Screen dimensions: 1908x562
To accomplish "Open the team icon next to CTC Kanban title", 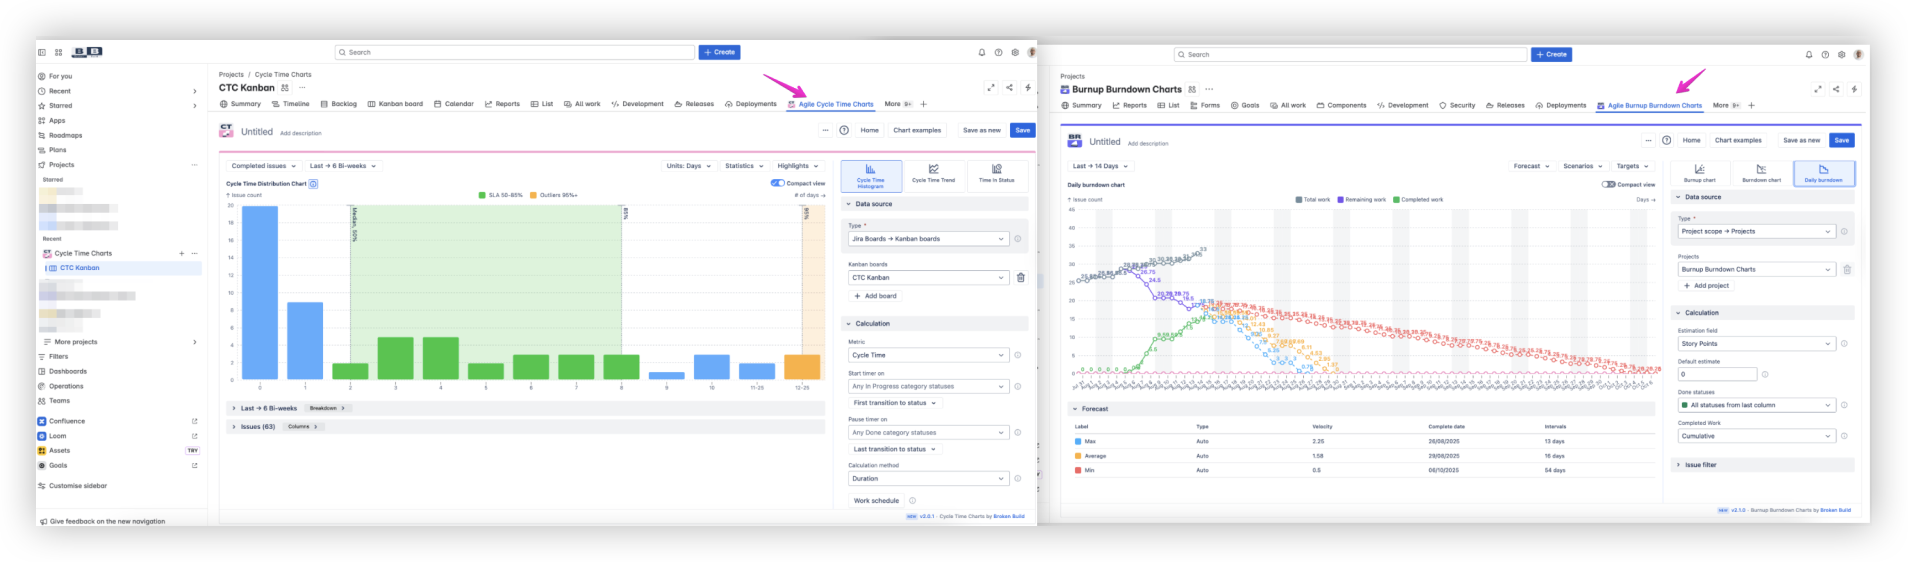I will [x=285, y=88].
